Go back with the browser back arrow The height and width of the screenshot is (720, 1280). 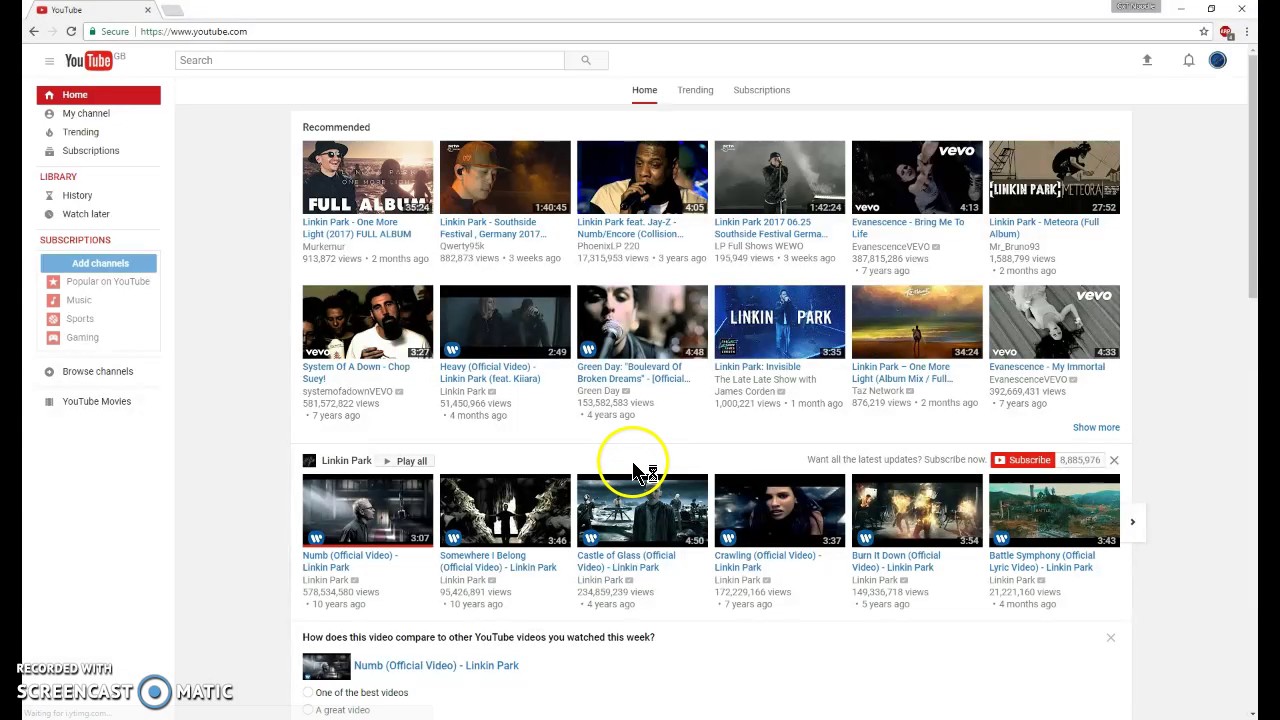pos(34,32)
